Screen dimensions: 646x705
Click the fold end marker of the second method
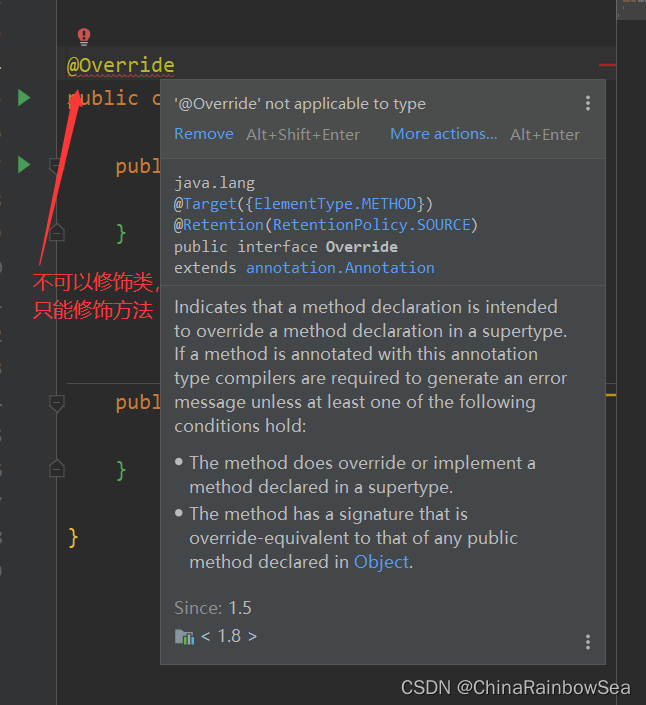(x=57, y=468)
